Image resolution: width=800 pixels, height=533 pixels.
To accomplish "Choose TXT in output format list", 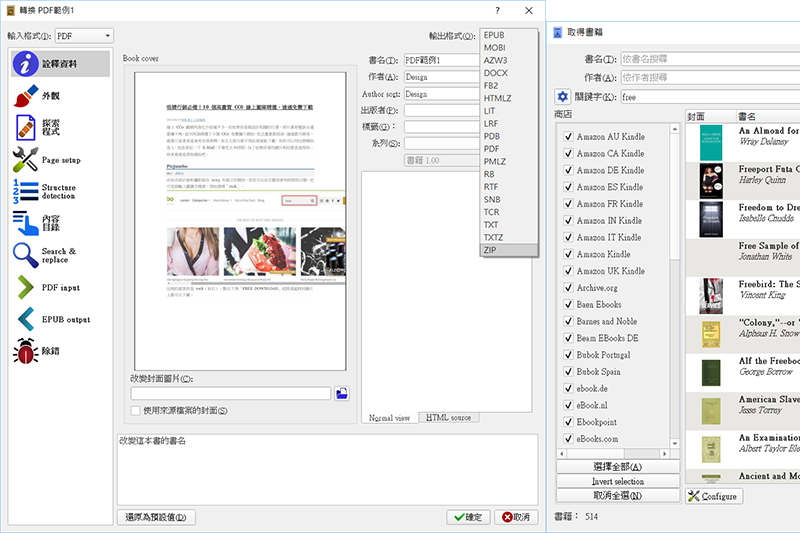I will (x=509, y=225).
